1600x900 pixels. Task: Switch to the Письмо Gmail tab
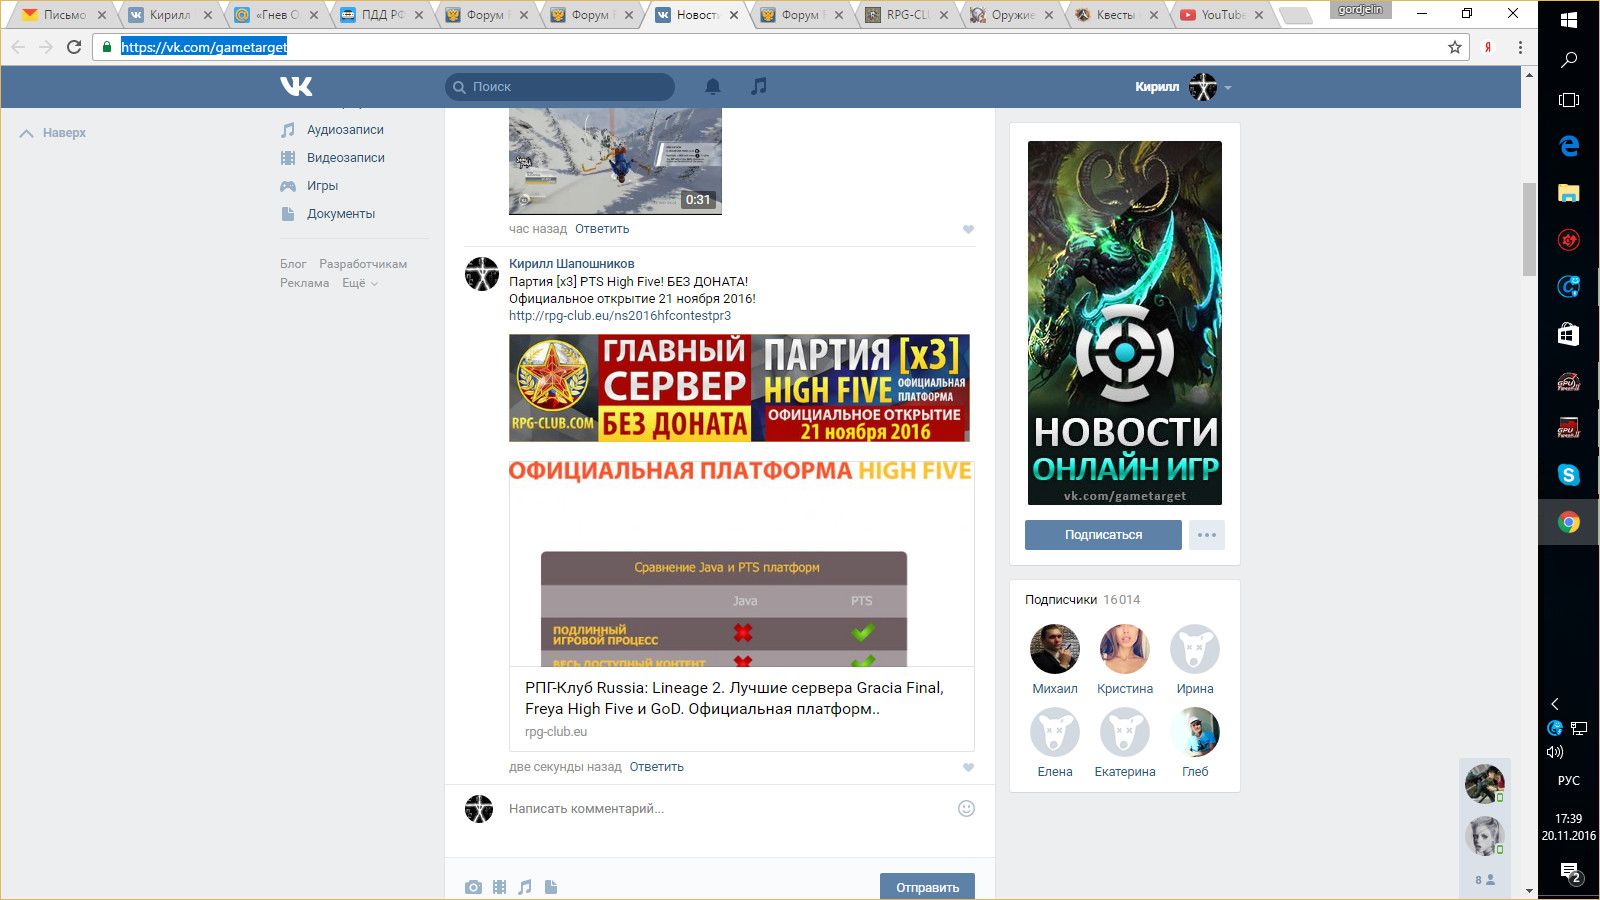pos(65,15)
